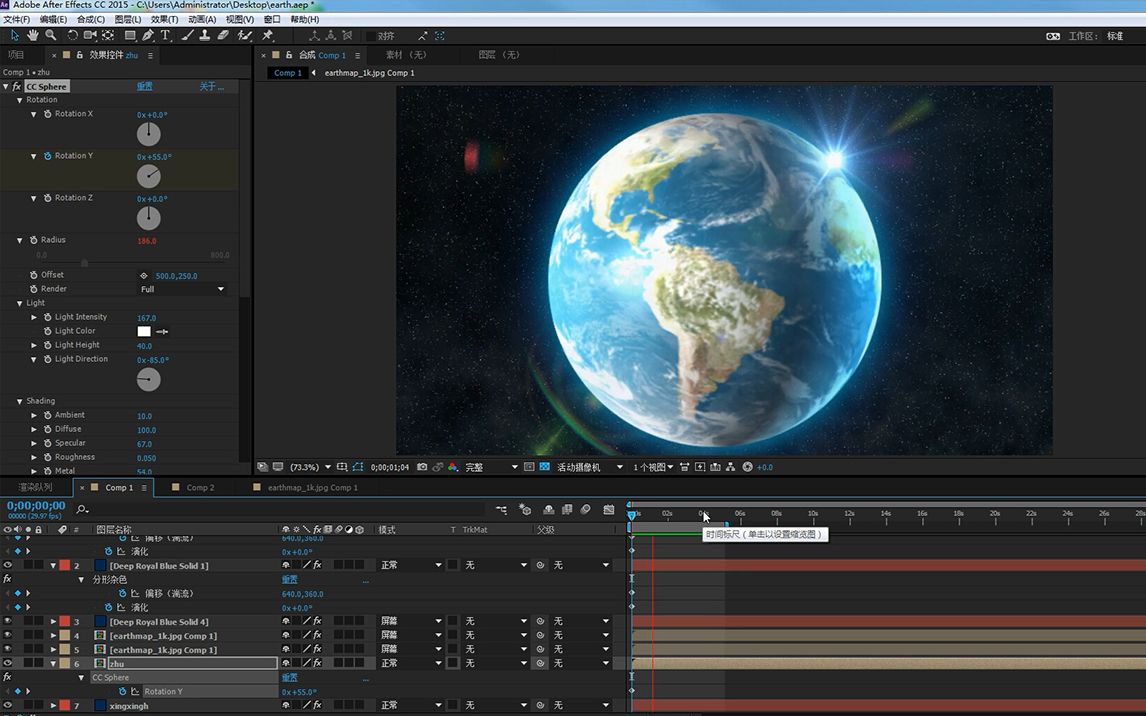Screen dimensions: 1146x716
Task: Toggle visibility of xingxingh layer
Action: [7, 706]
